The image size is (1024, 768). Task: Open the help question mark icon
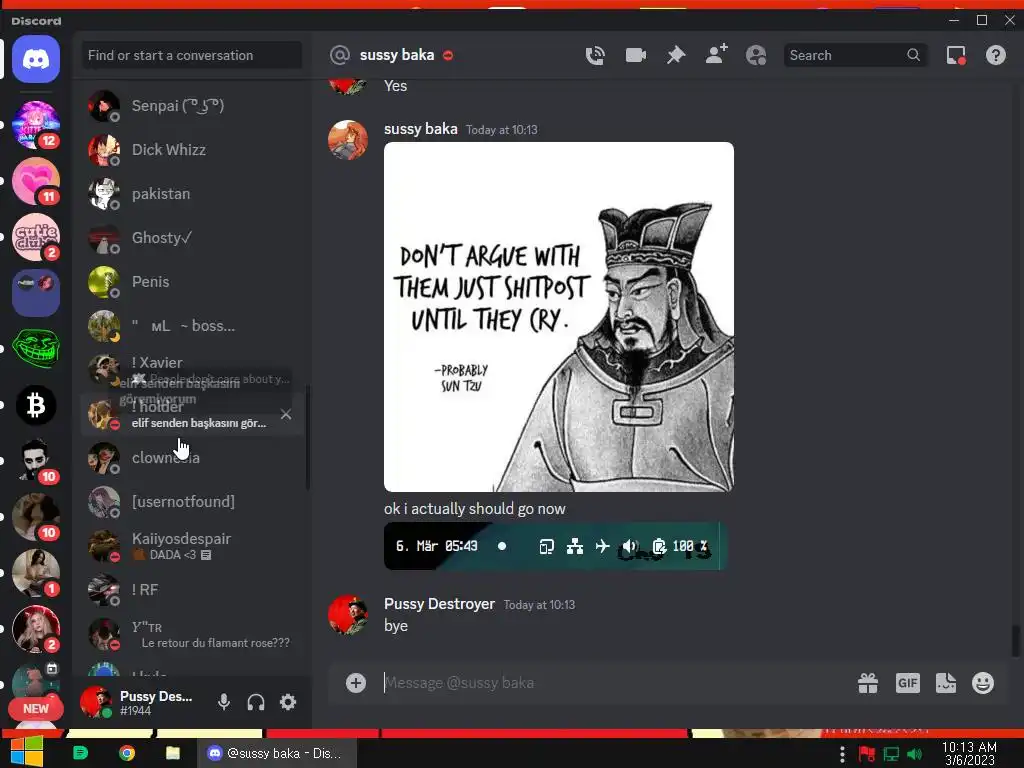(x=996, y=56)
